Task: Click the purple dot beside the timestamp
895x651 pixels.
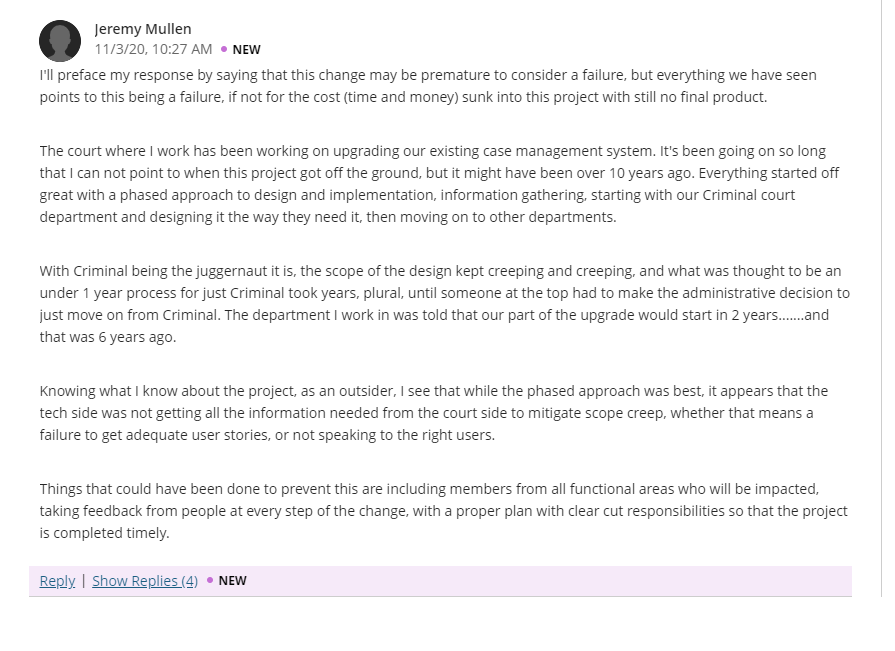Action: (x=224, y=50)
